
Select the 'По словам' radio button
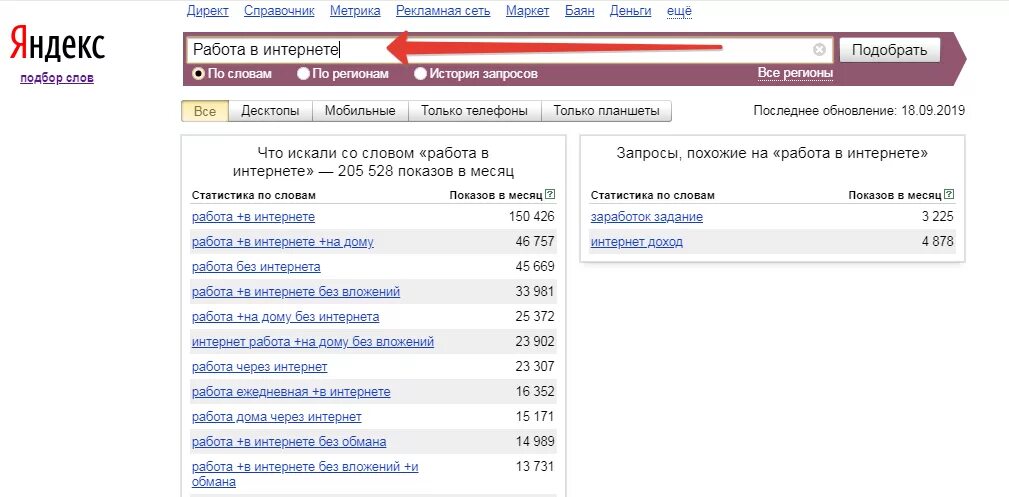(199, 74)
